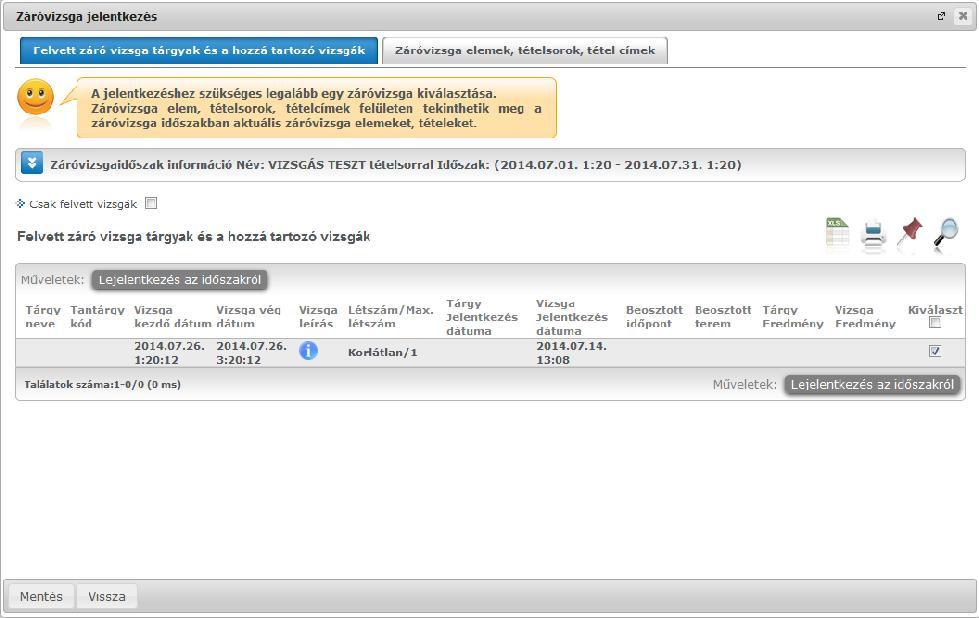Viewport: 979px width, 618px height.
Task: Check the Kiválaszt header select-all checkbox
Action: click(x=935, y=323)
